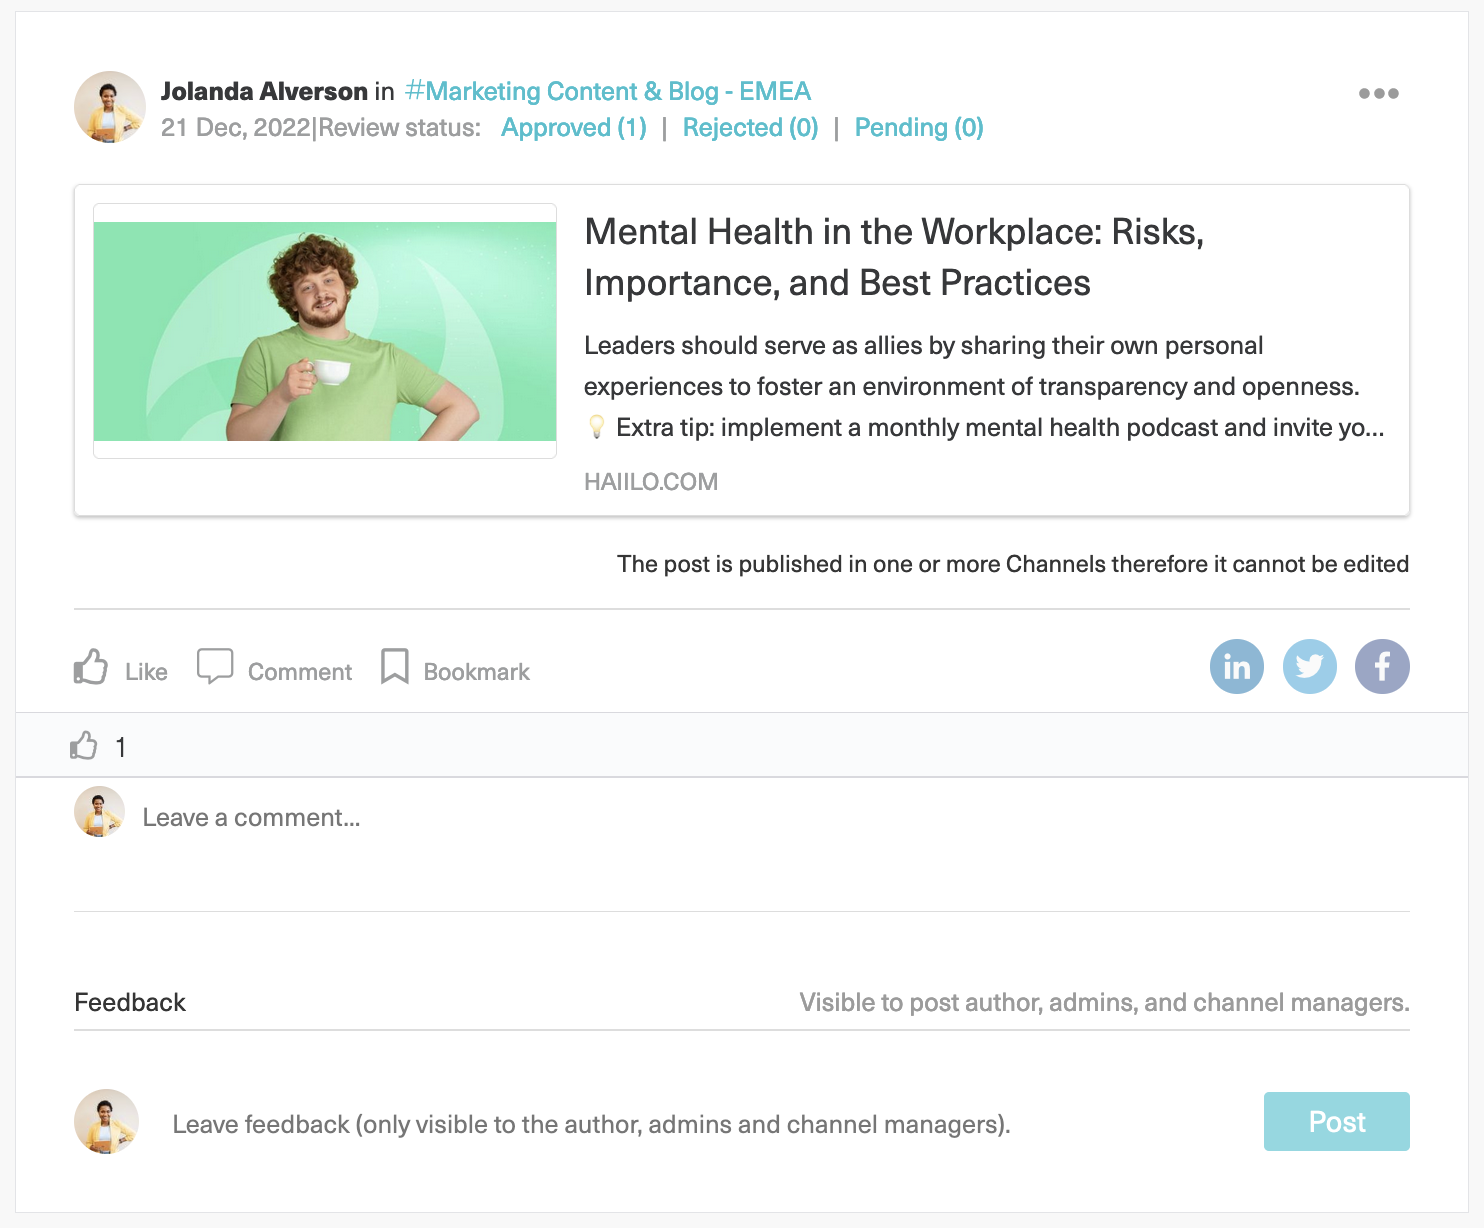Show Rejected (0) reviews
The width and height of the screenshot is (1484, 1228).
[x=750, y=128]
